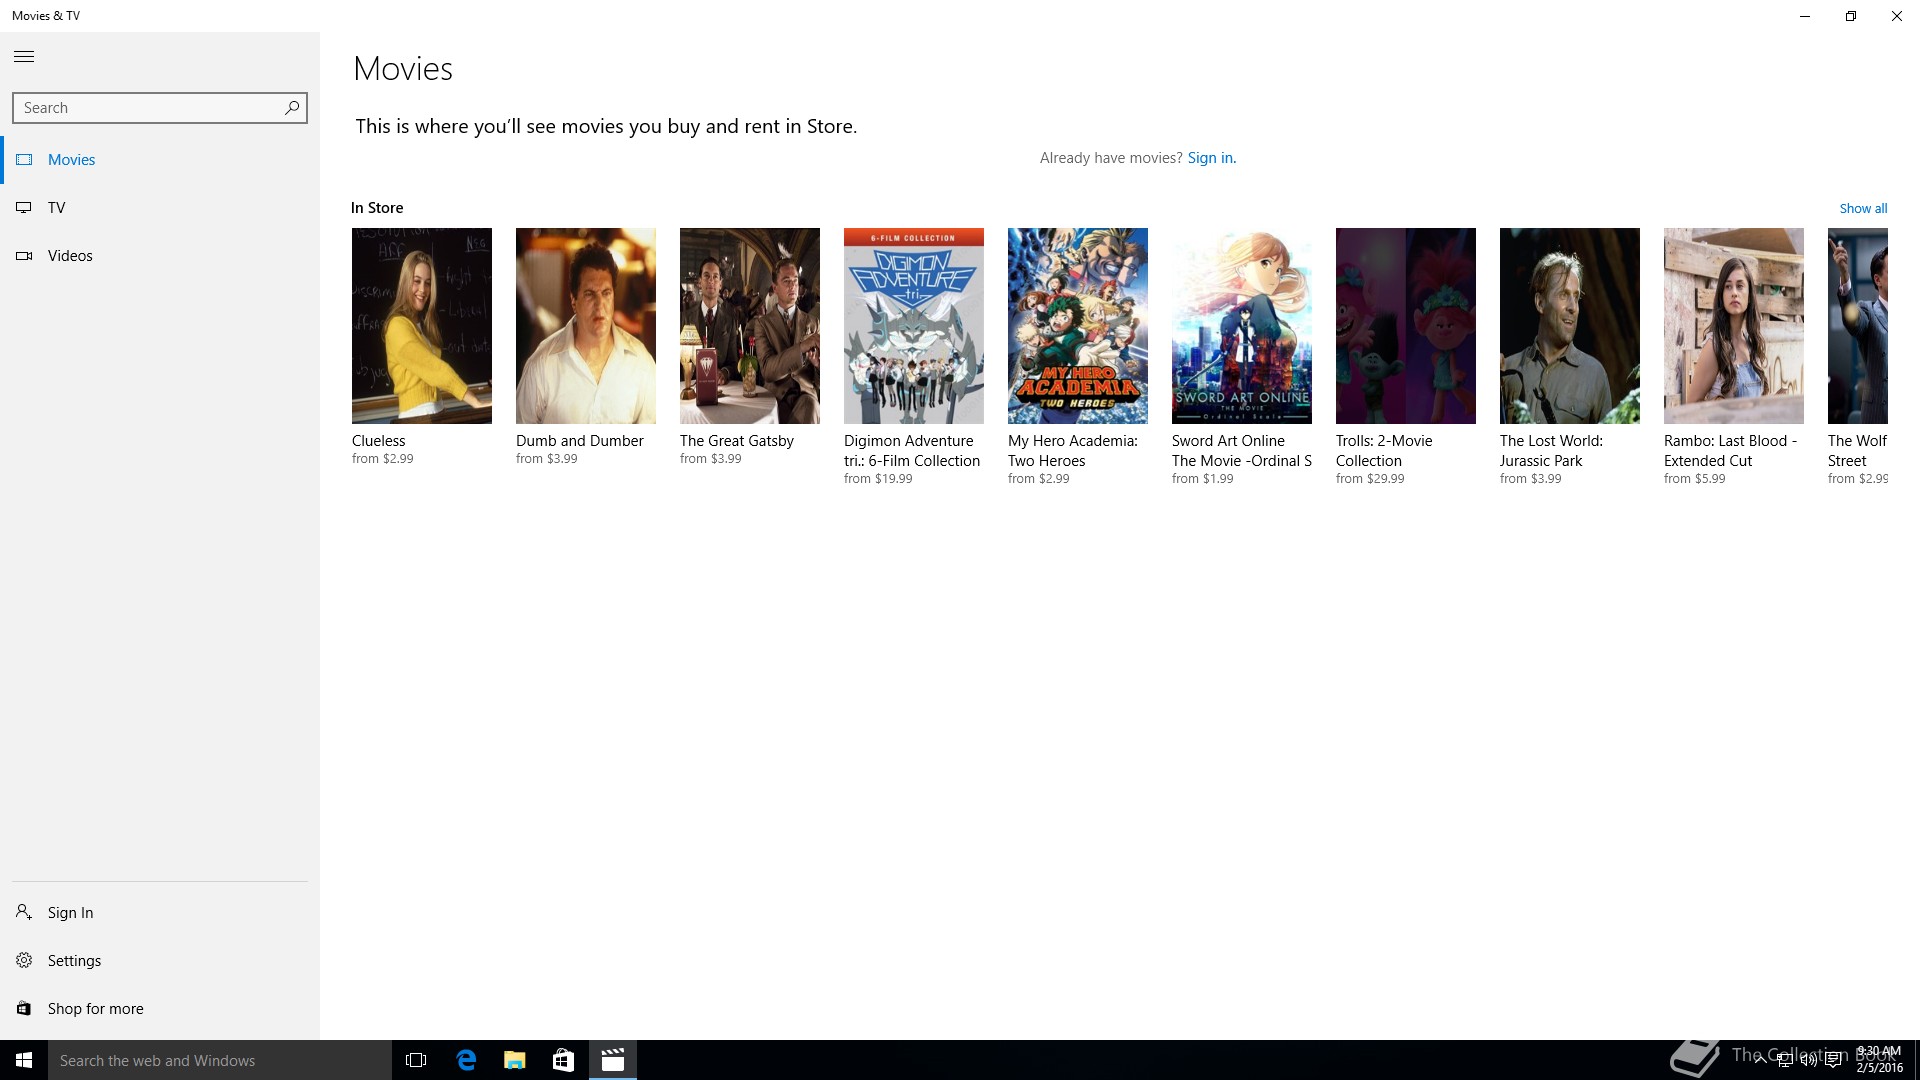Click the Movies & TV taskbar icon
The width and height of the screenshot is (1920, 1080).
point(613,1060)
